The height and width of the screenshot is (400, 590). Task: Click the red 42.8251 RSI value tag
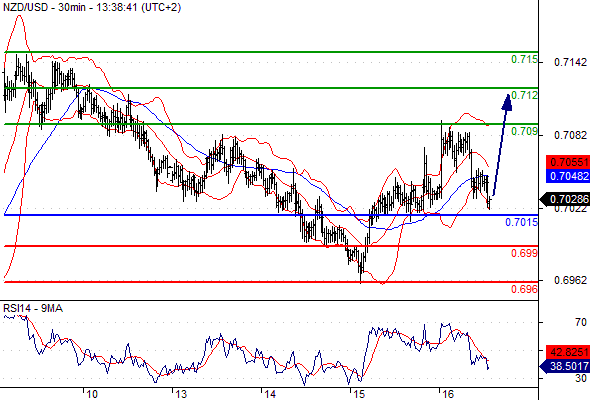(x=568, y=352)
